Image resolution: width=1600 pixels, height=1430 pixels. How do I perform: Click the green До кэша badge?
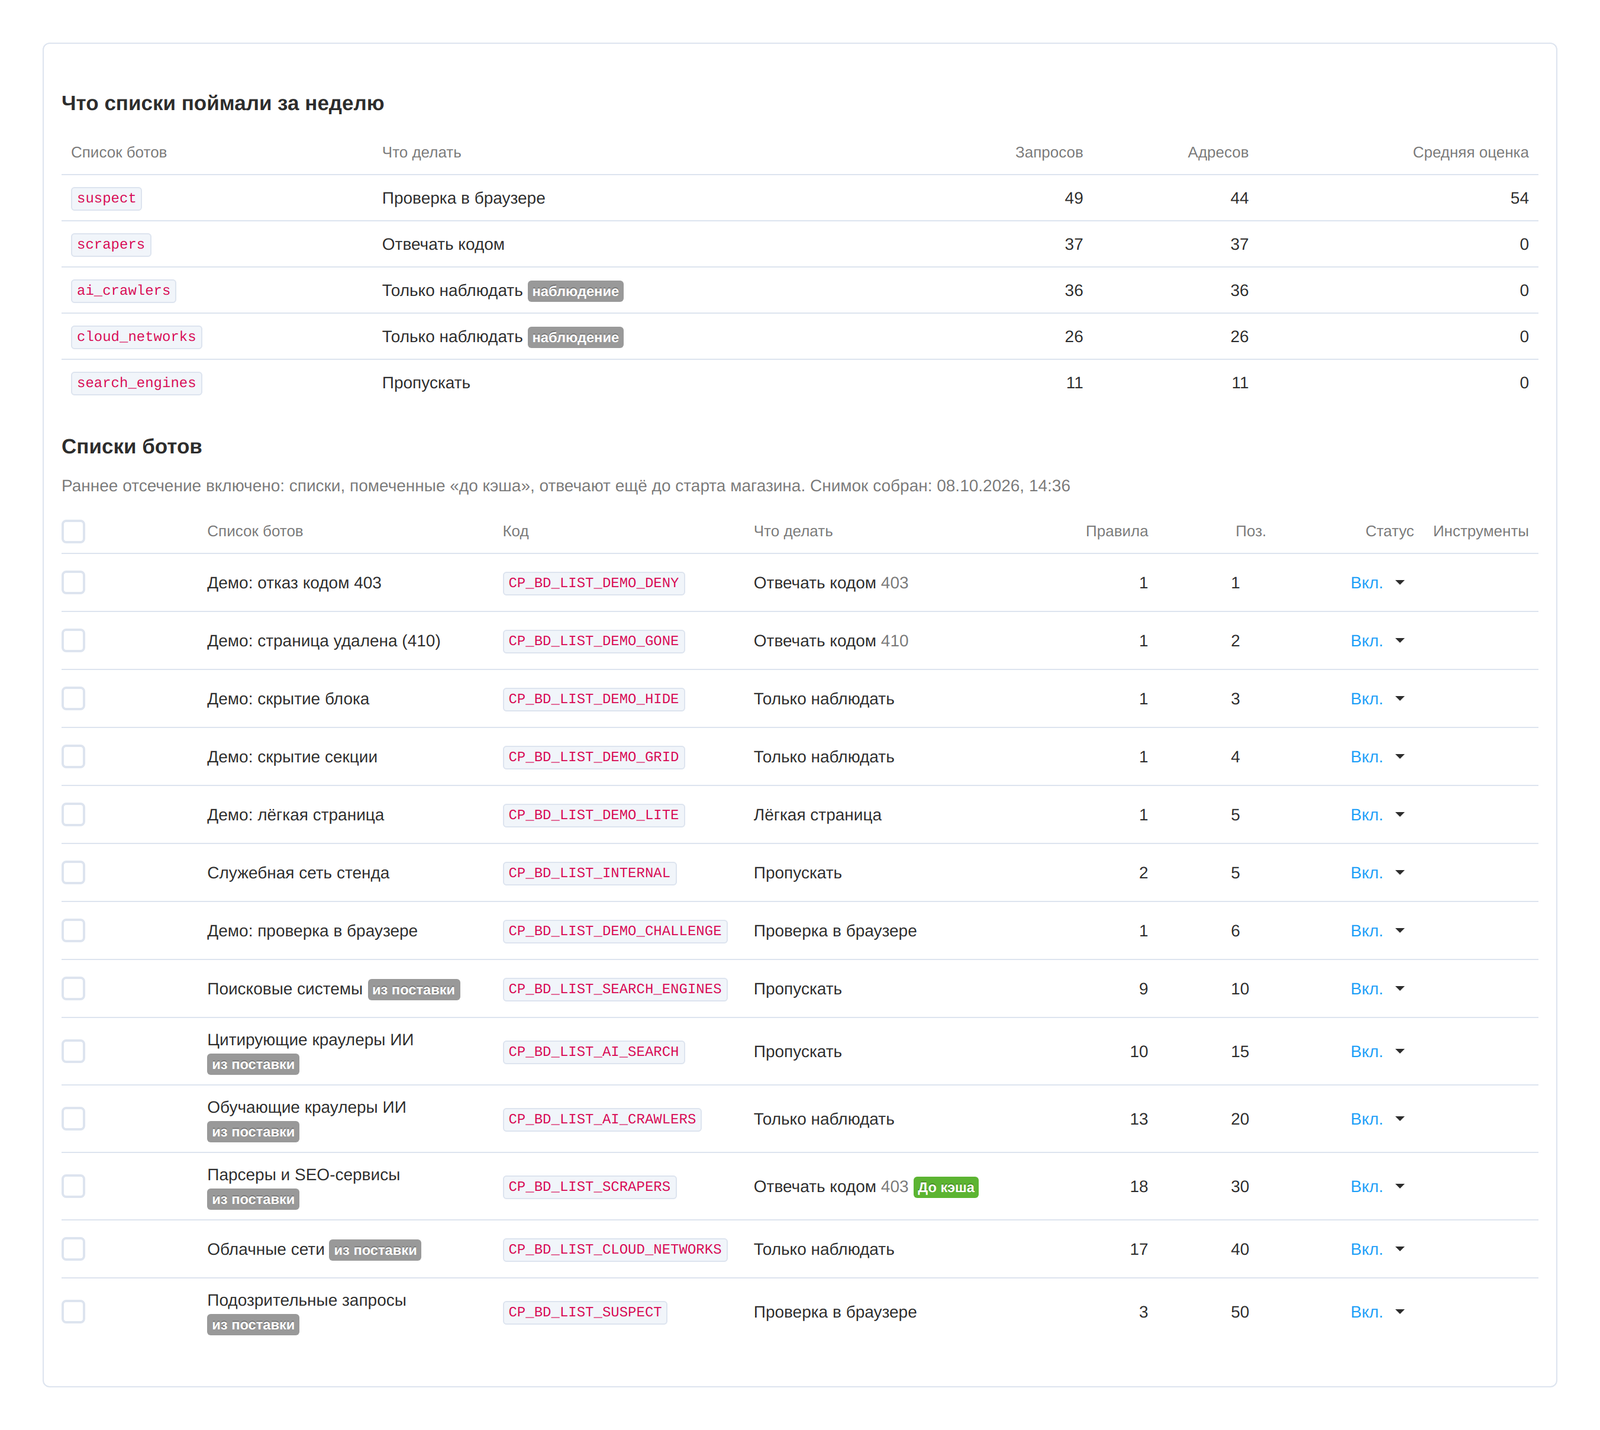(x=946, y=1187)
